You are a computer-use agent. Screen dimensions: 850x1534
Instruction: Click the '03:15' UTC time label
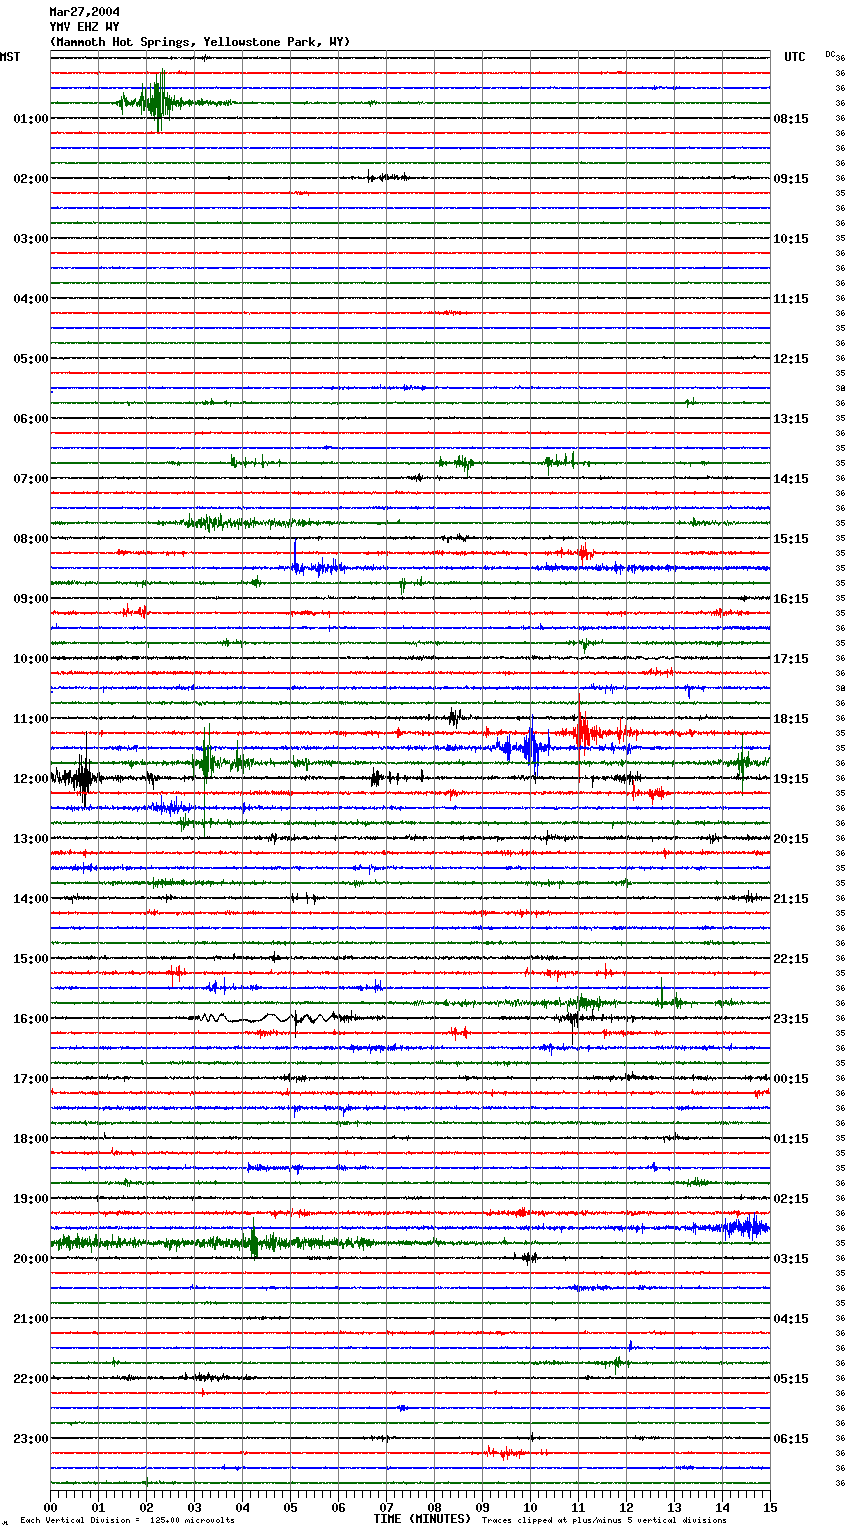(791, 1259)
